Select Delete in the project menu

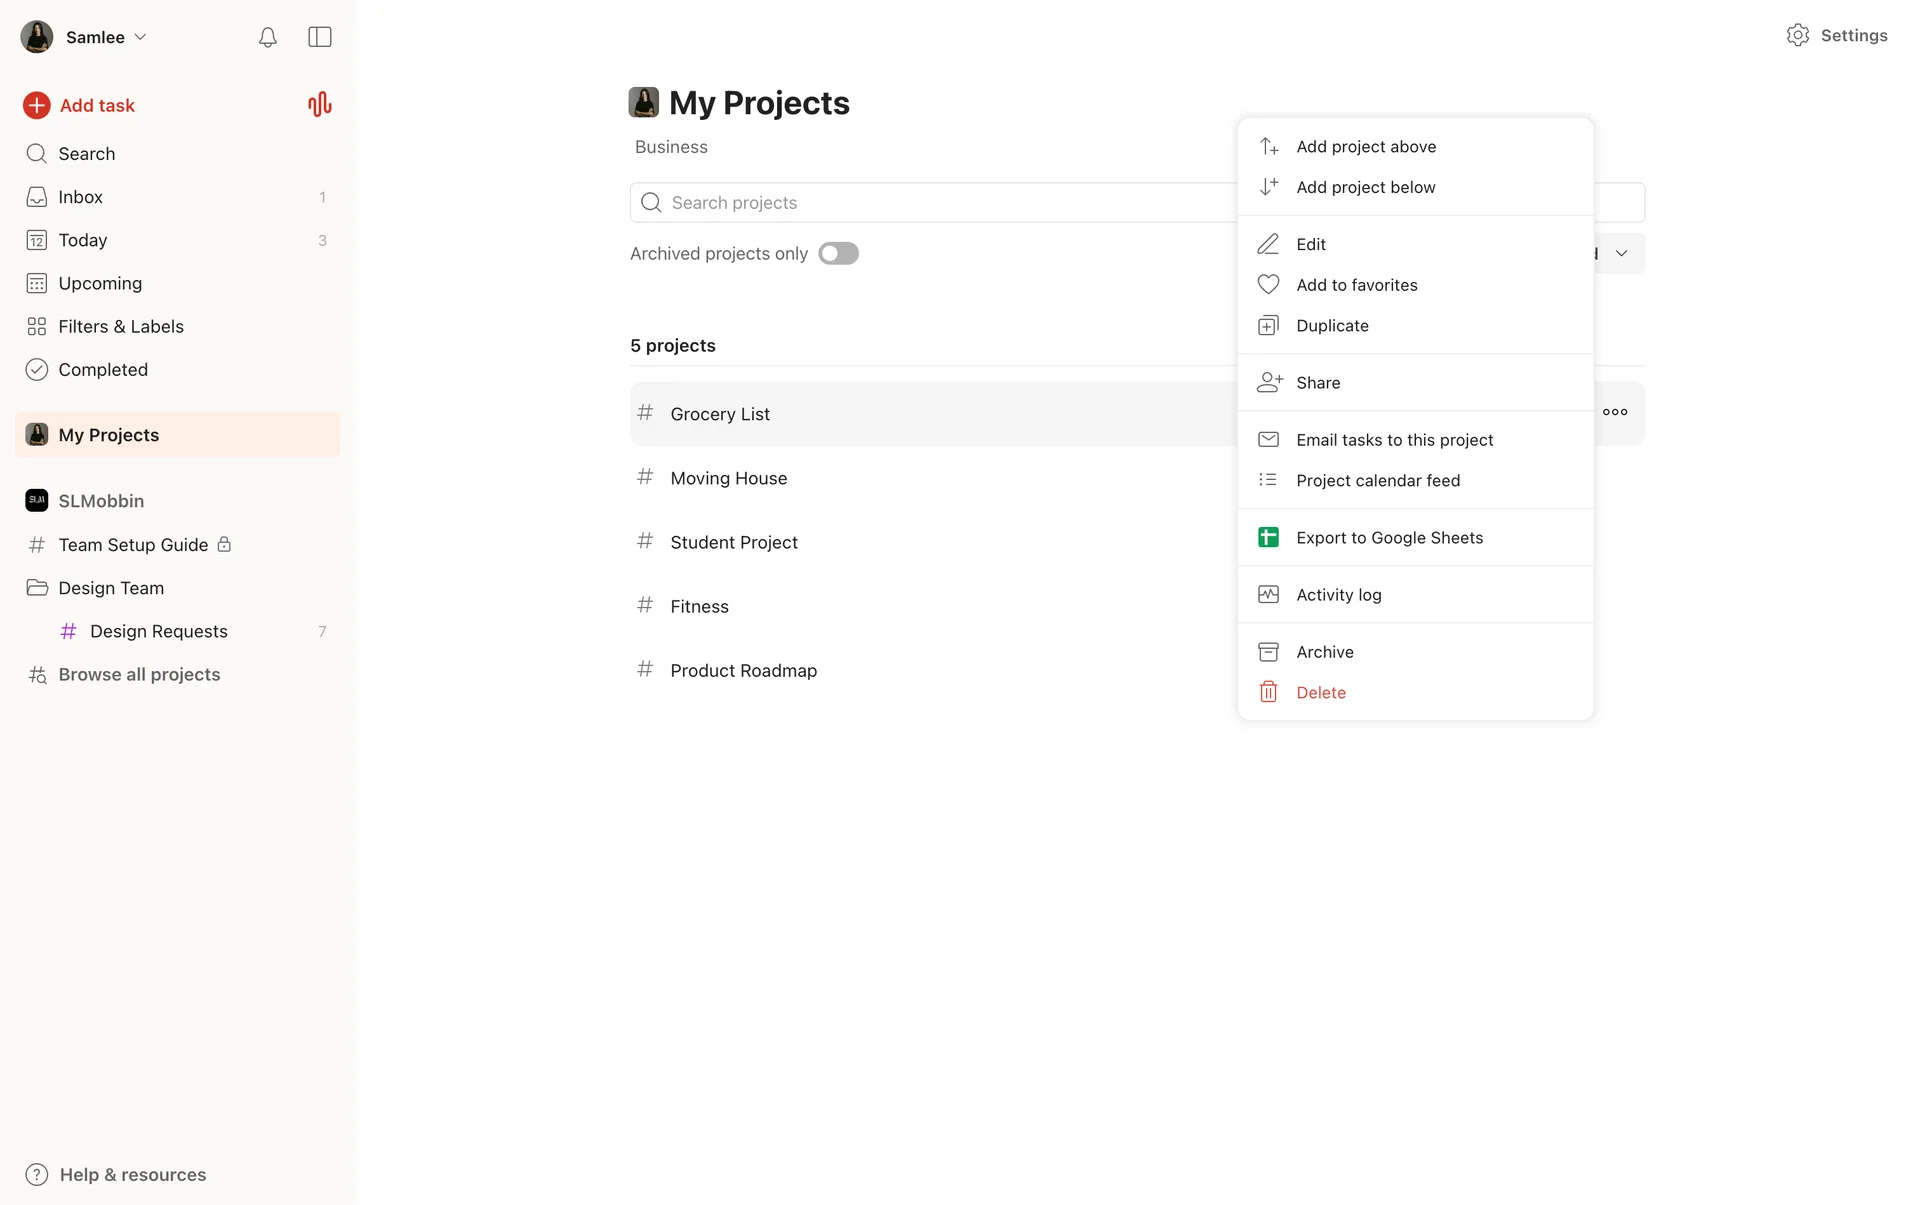[x=1320, y=693]
